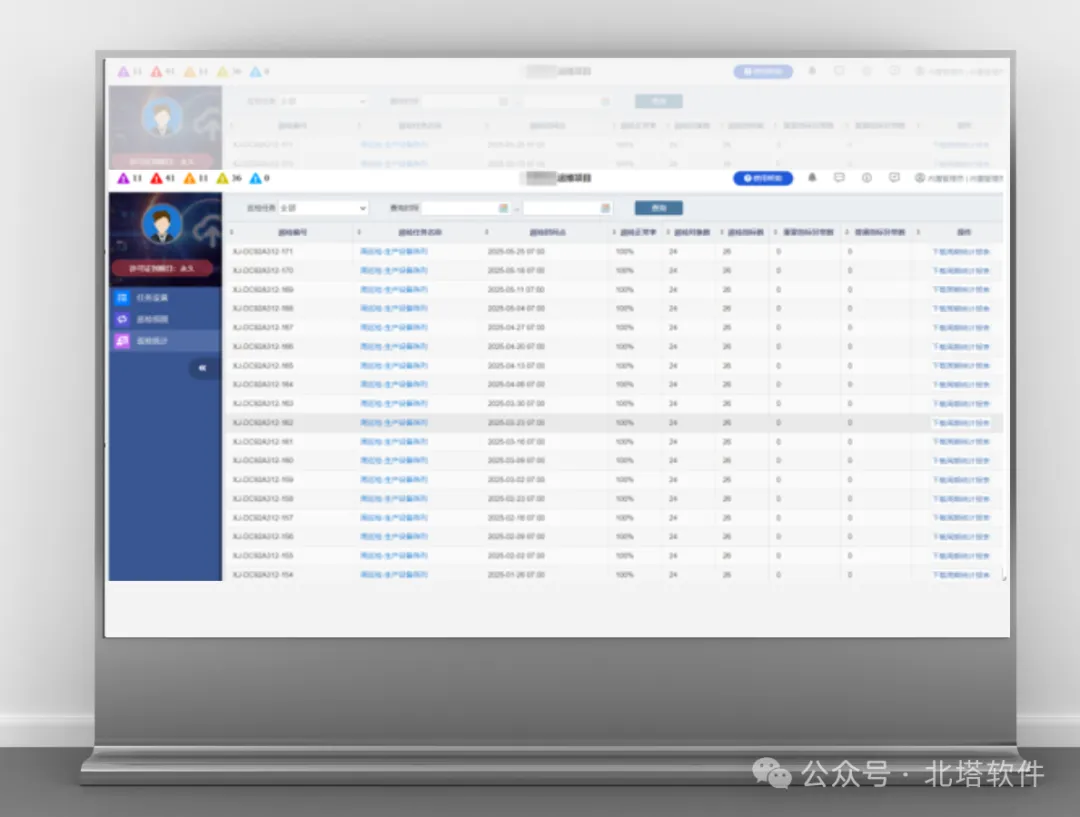Select the date cell 2025-04-27 07:00
Screen dimensions: 1080x817
coord(516,328)
